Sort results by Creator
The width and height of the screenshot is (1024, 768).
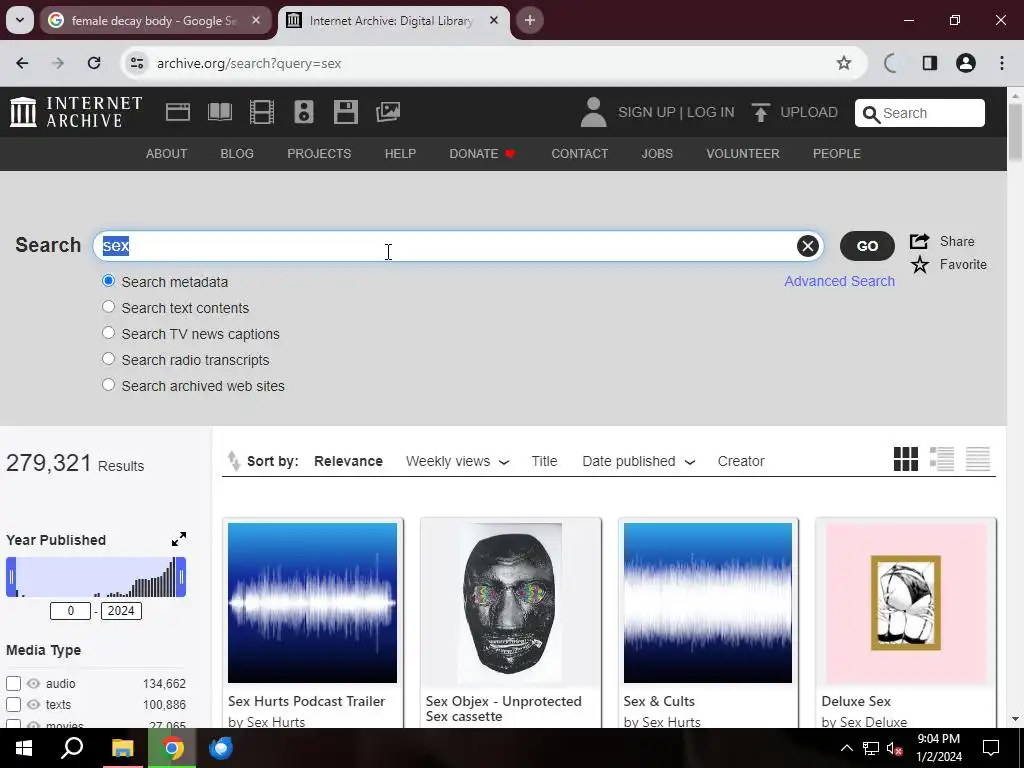741,461
